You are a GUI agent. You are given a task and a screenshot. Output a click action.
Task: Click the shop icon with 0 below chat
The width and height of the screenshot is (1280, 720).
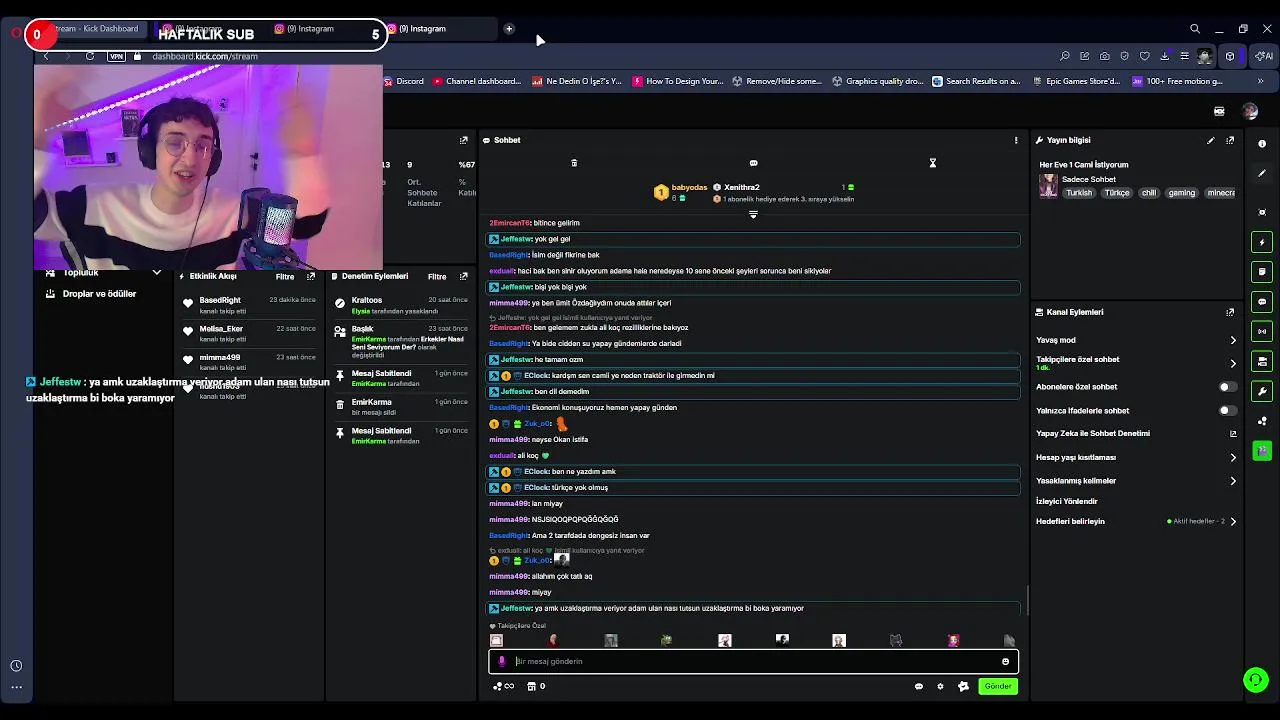[536, 686]
